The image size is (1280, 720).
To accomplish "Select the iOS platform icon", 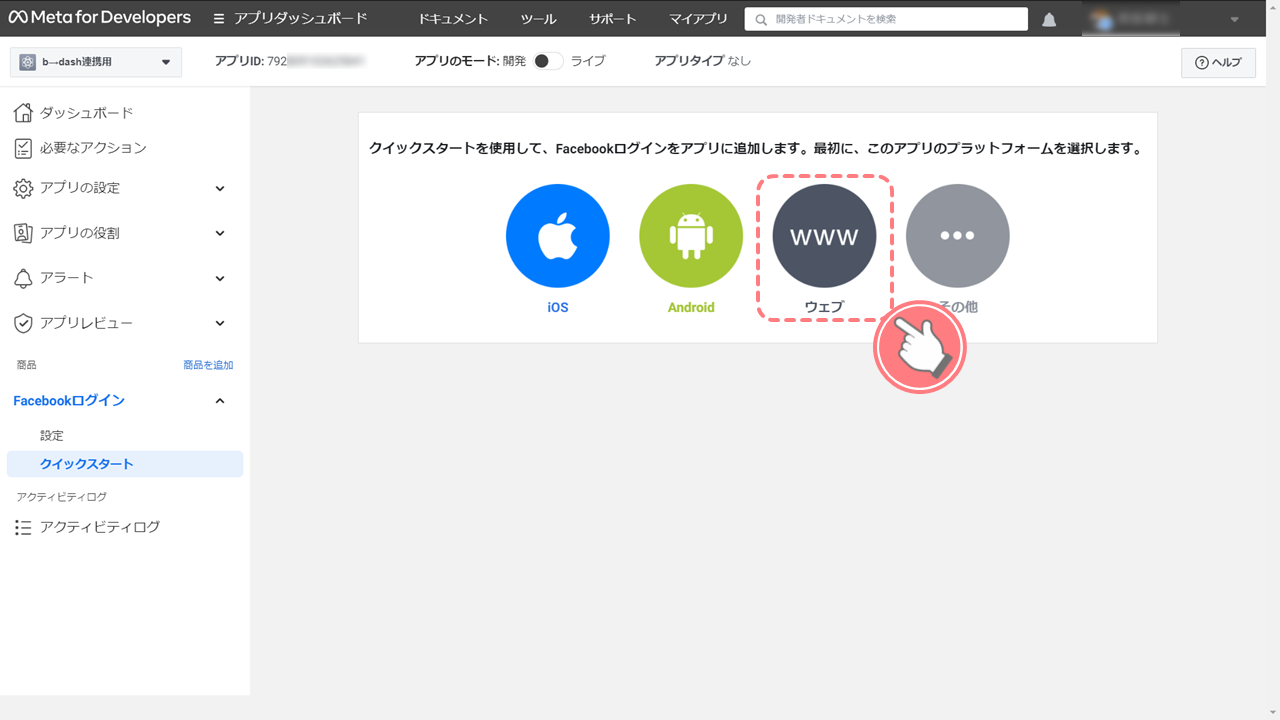I will tap(557, 236).
